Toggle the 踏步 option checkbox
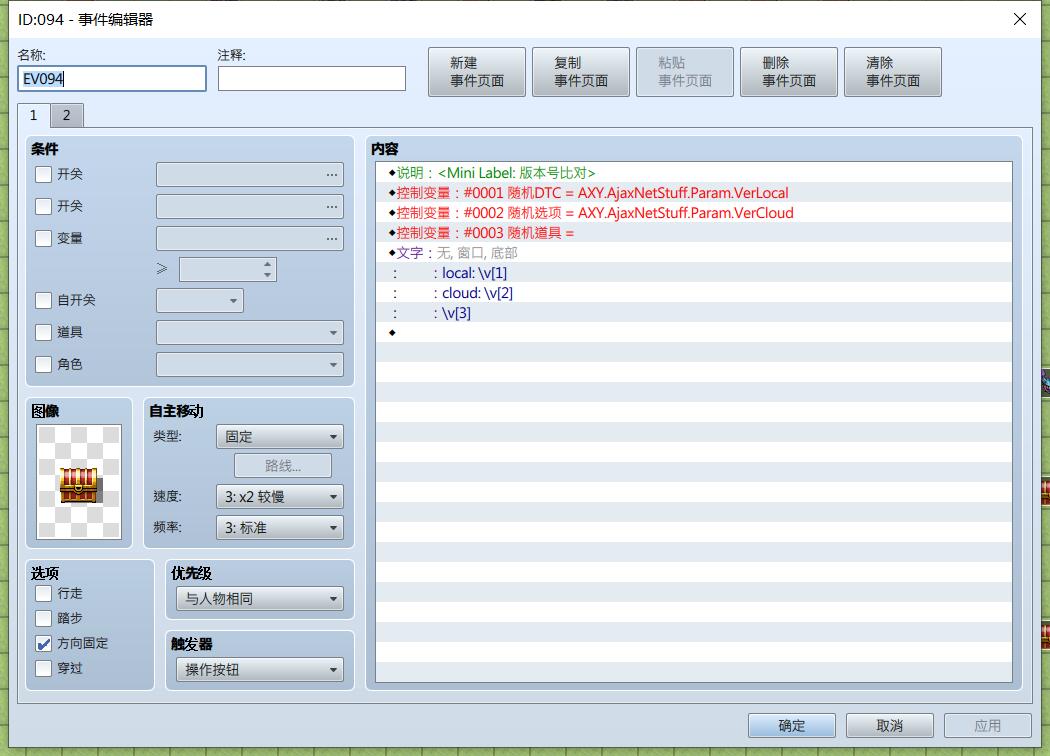 [x=44, y=618]
